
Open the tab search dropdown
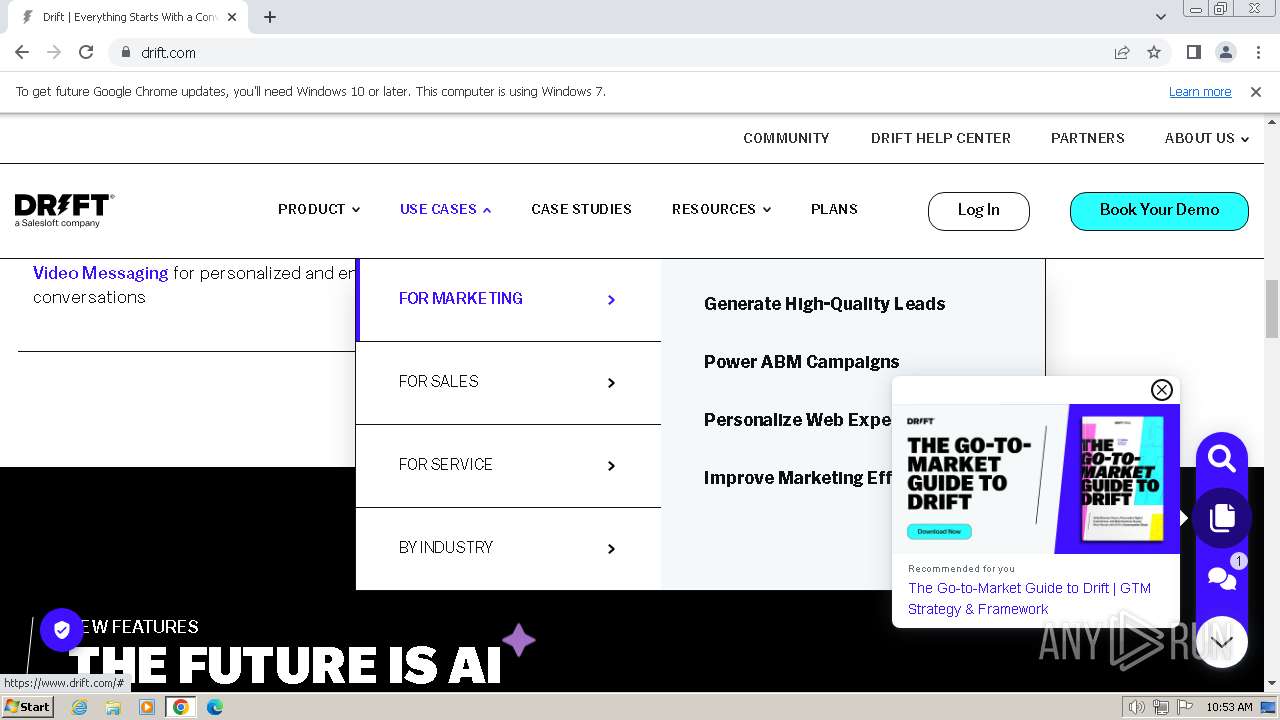(1161, 17)
